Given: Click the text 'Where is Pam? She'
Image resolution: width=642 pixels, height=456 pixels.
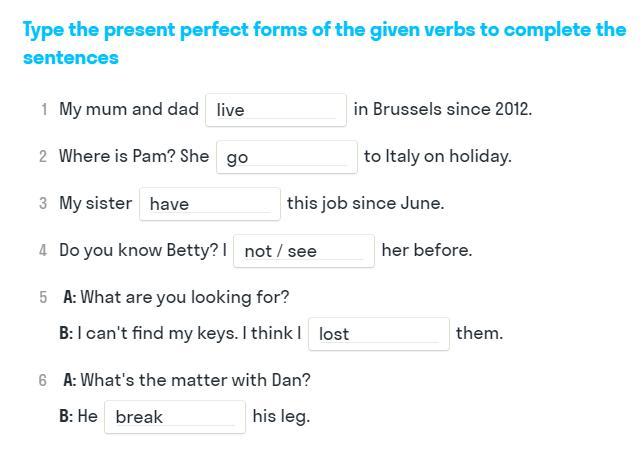Looking at the screenshot, I should click(134, 156).
